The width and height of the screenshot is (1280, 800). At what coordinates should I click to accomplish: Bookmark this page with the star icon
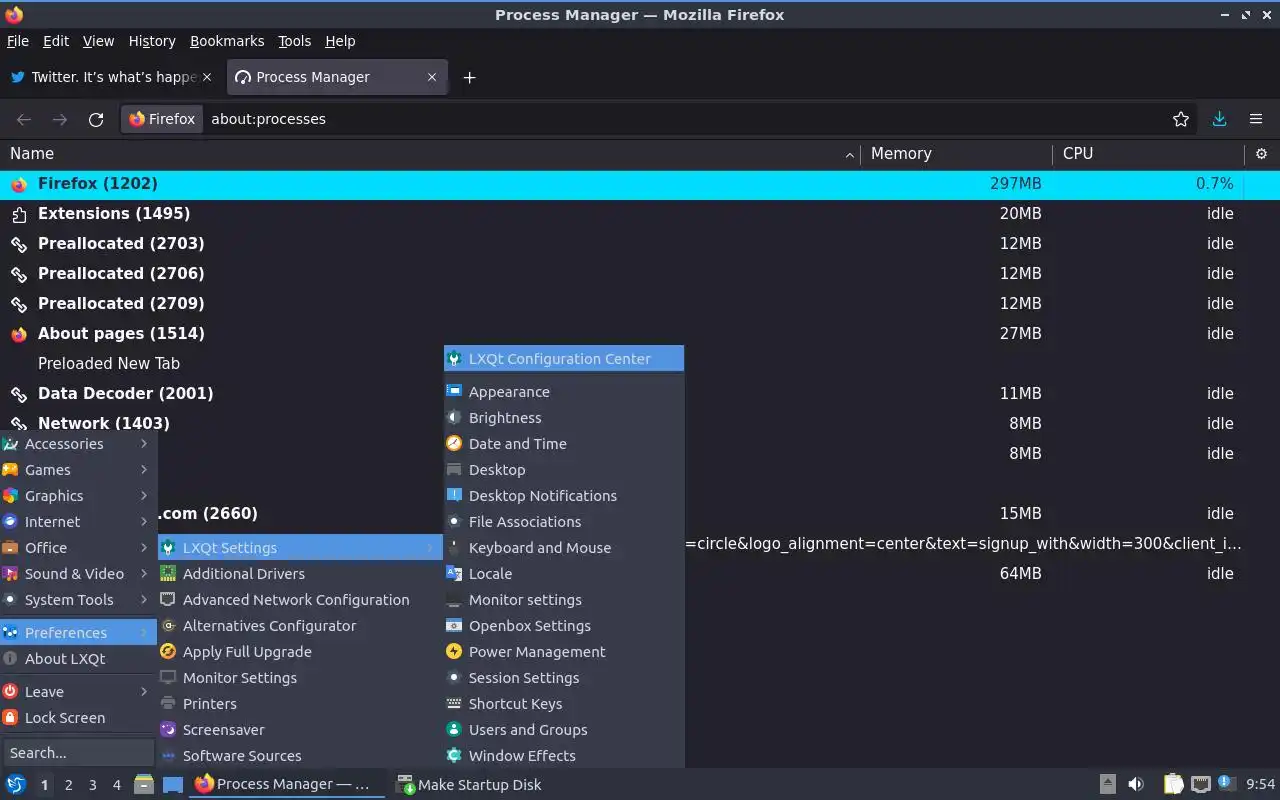click(x=1181, y=119)
